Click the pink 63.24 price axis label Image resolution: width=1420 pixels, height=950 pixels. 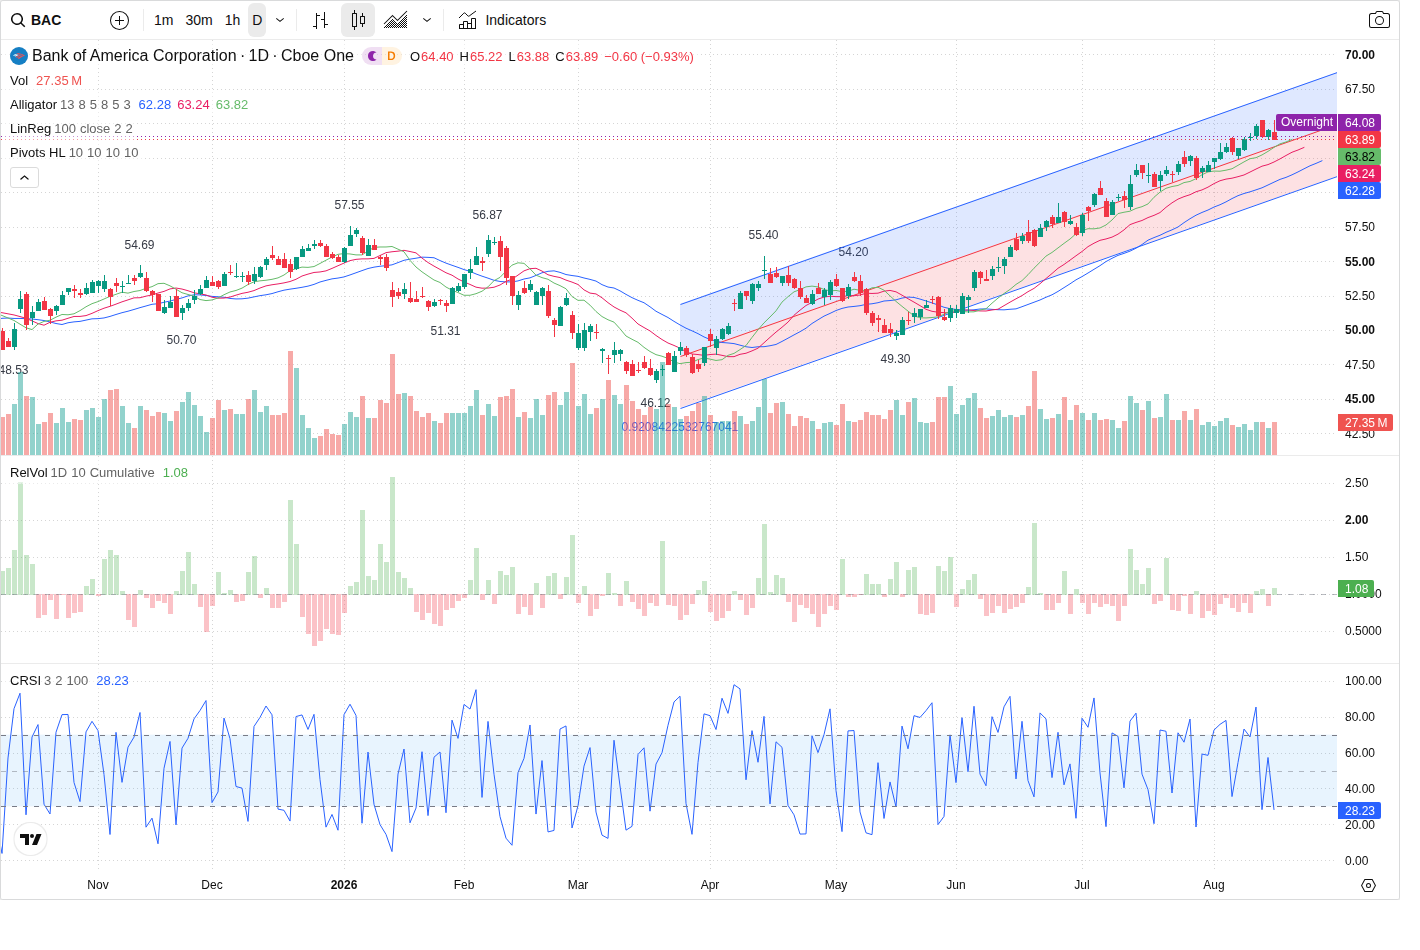coord(1359,174)
